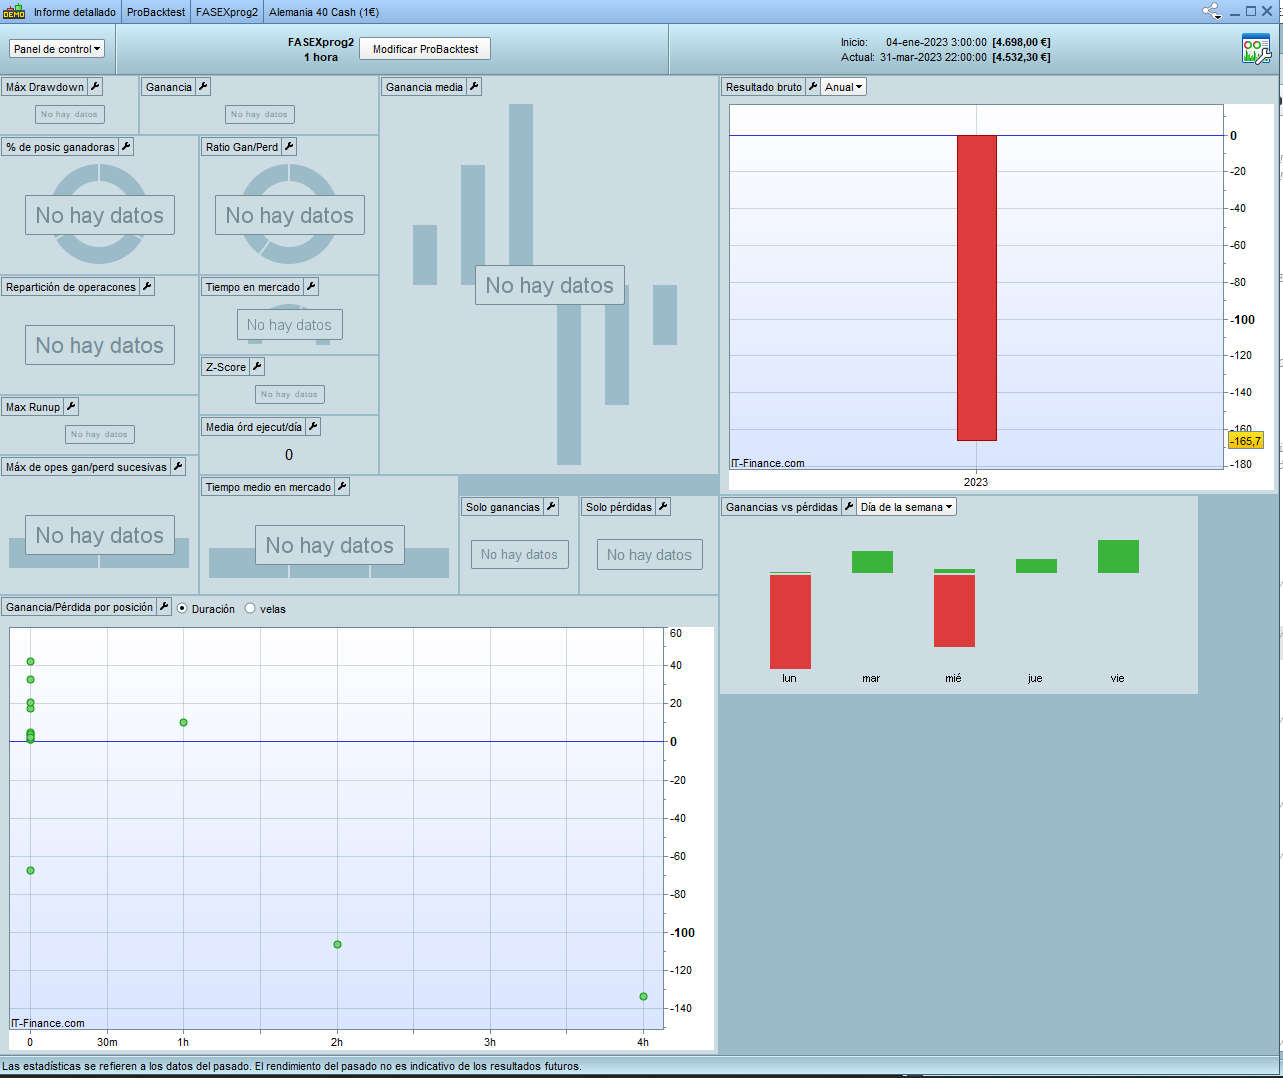Click the green vie gain bar

1118,556
